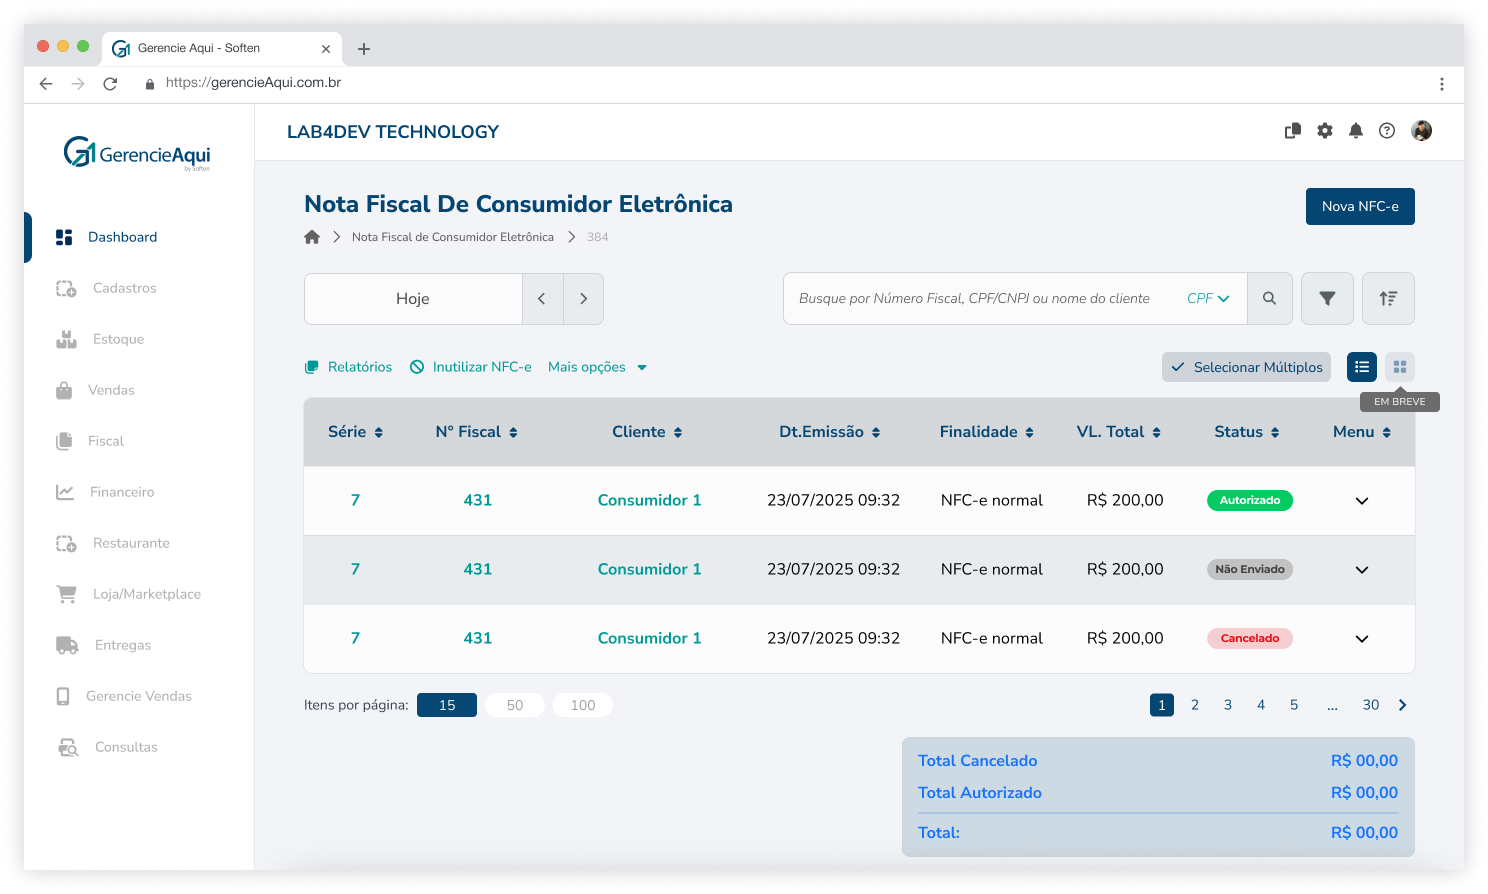The image size is (1488, 894).
Task: Click the home breadcrumb icon
Action: pyautogui.click(x=312, y=237)
